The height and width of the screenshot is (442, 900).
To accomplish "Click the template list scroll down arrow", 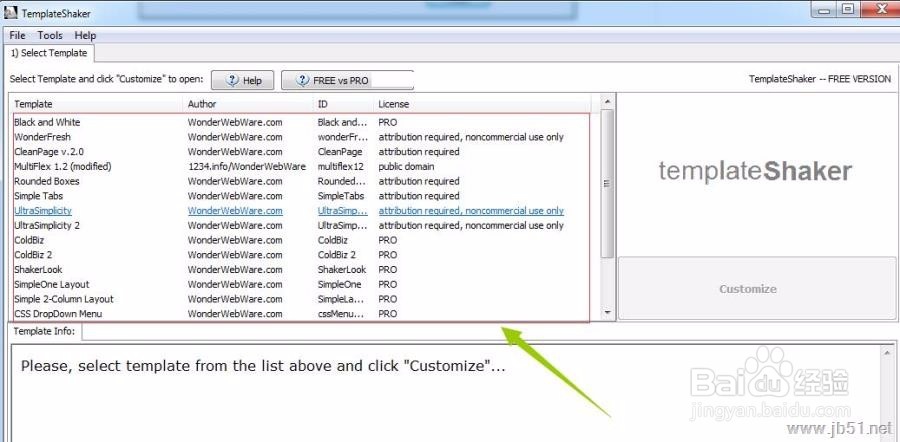I will pos(608,312).
